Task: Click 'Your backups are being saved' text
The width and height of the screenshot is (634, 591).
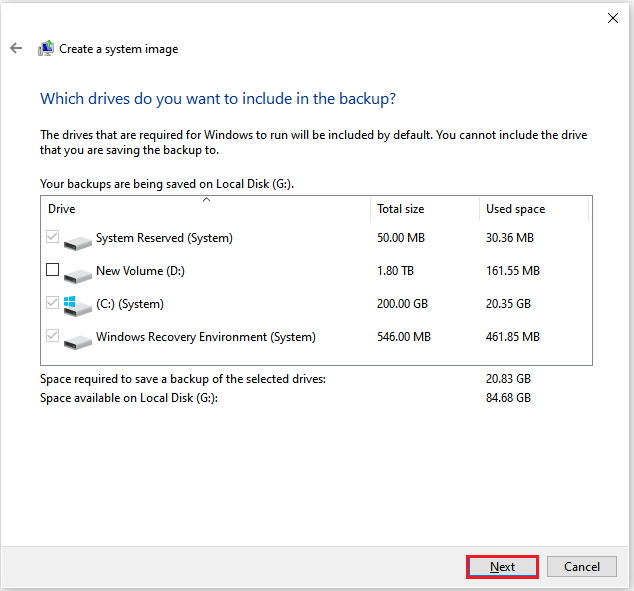Action: tap(167, 184)
